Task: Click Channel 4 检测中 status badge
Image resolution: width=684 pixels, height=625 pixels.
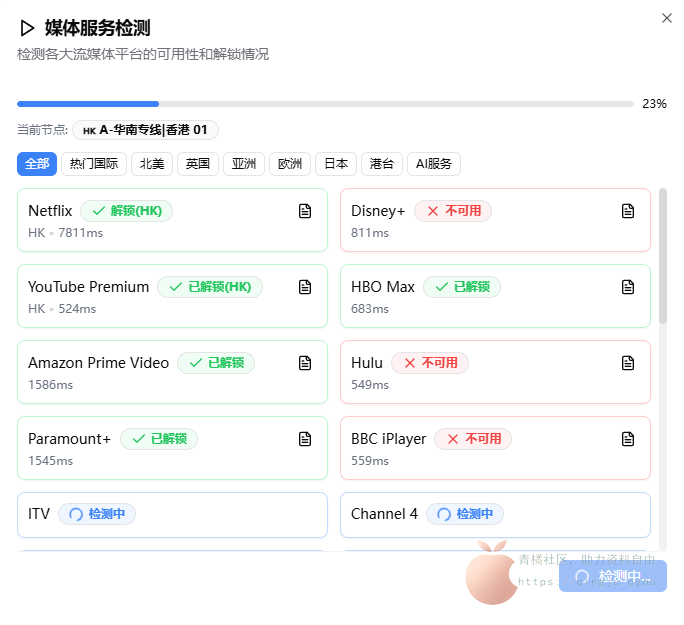Action: tap(465, 514)
